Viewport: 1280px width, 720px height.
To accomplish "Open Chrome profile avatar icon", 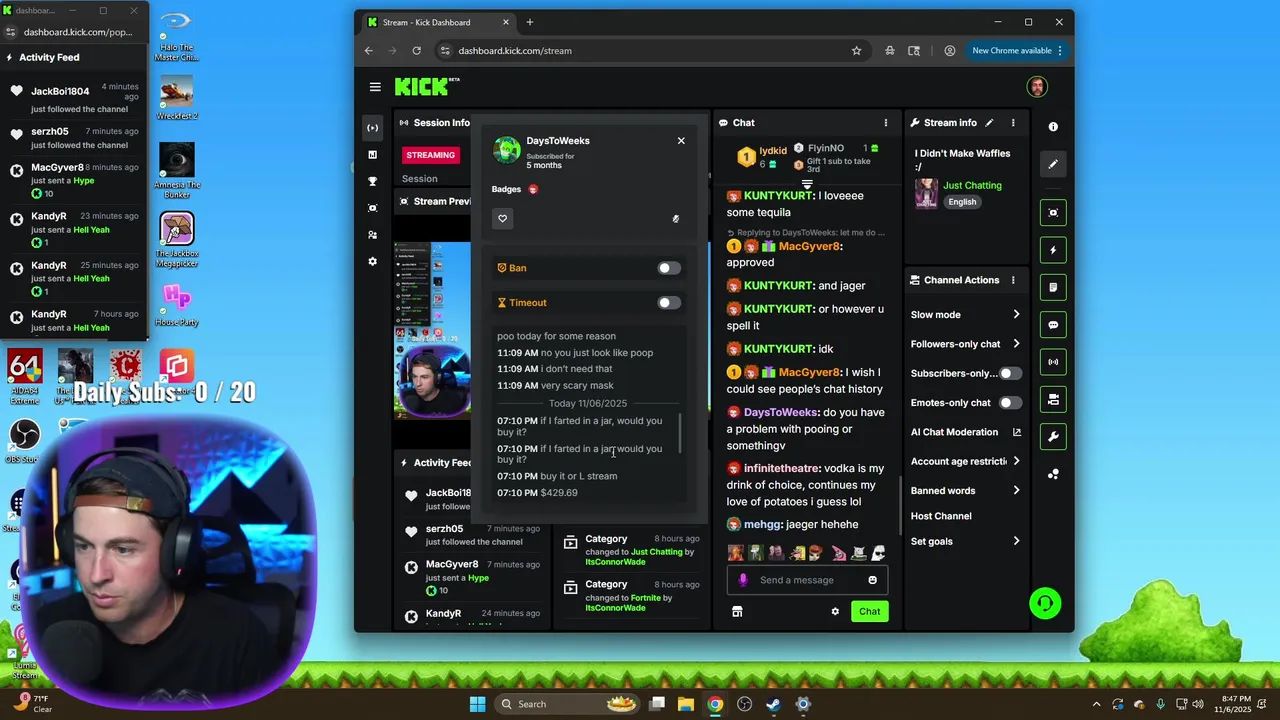I will coord(949,51).
